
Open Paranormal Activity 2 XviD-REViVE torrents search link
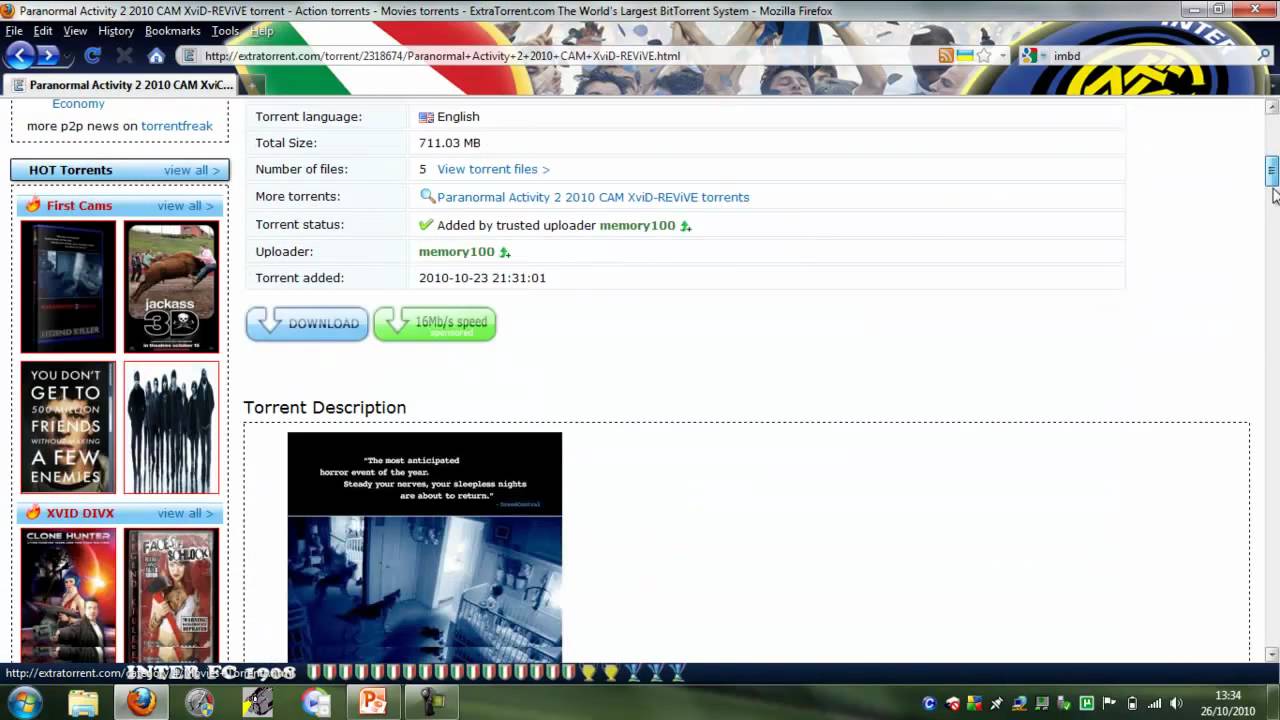pyautogui.click(x=593, y=197)
